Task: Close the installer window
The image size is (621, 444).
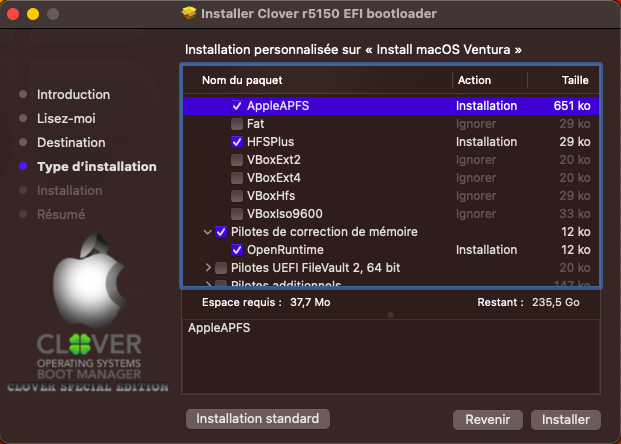Action: click(13, 14)
